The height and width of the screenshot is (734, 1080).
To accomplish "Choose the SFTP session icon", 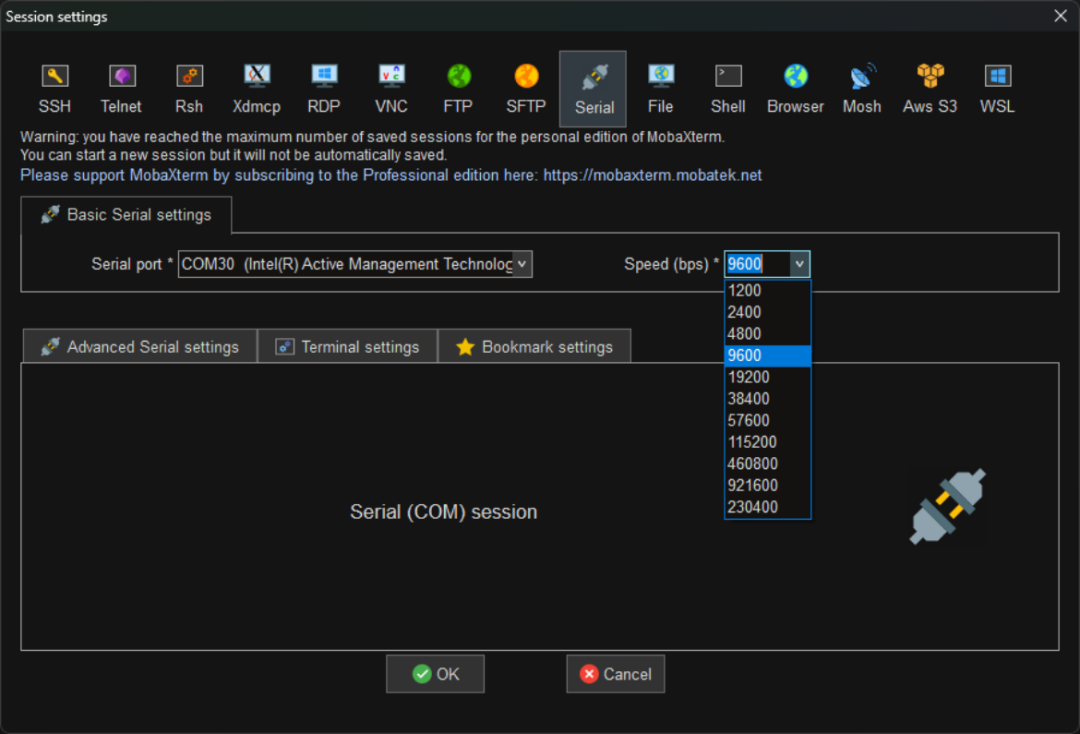I will 526,88.
